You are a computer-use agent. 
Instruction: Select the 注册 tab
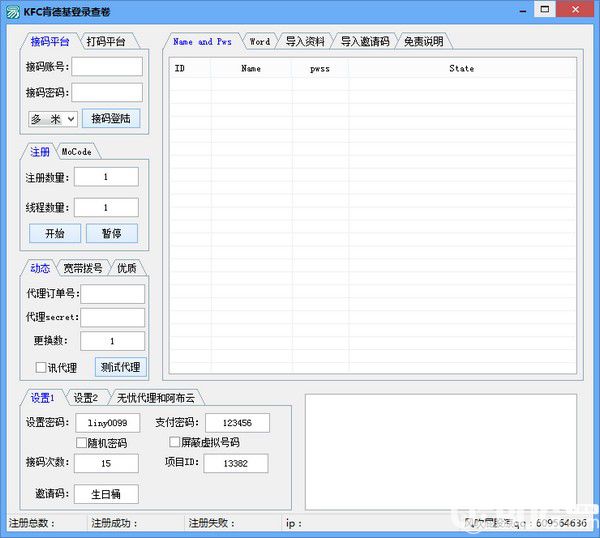pos(40,152)
